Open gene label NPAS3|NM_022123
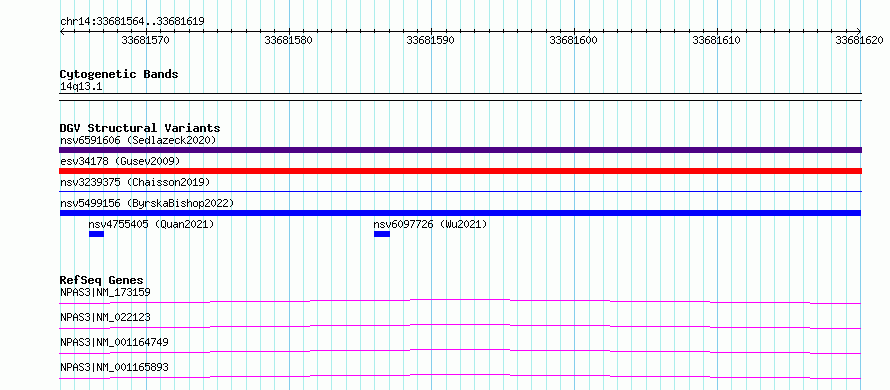Screen dimensions: 890x390 [105, 317]
